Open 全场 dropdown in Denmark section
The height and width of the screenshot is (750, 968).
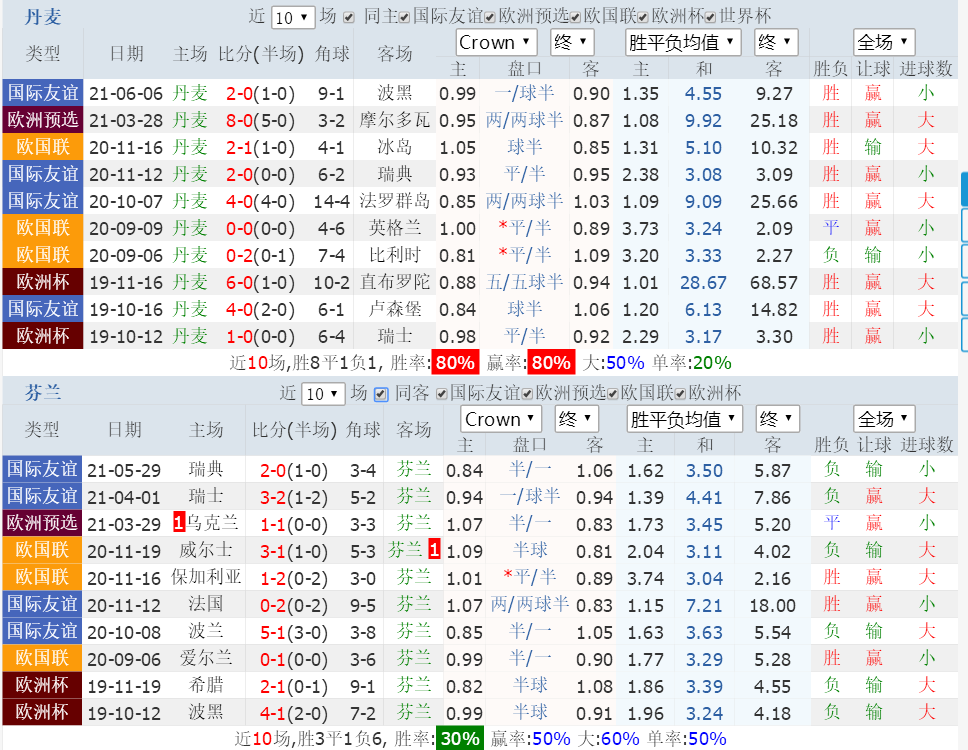pyautogui.click(x=883, y=43)
